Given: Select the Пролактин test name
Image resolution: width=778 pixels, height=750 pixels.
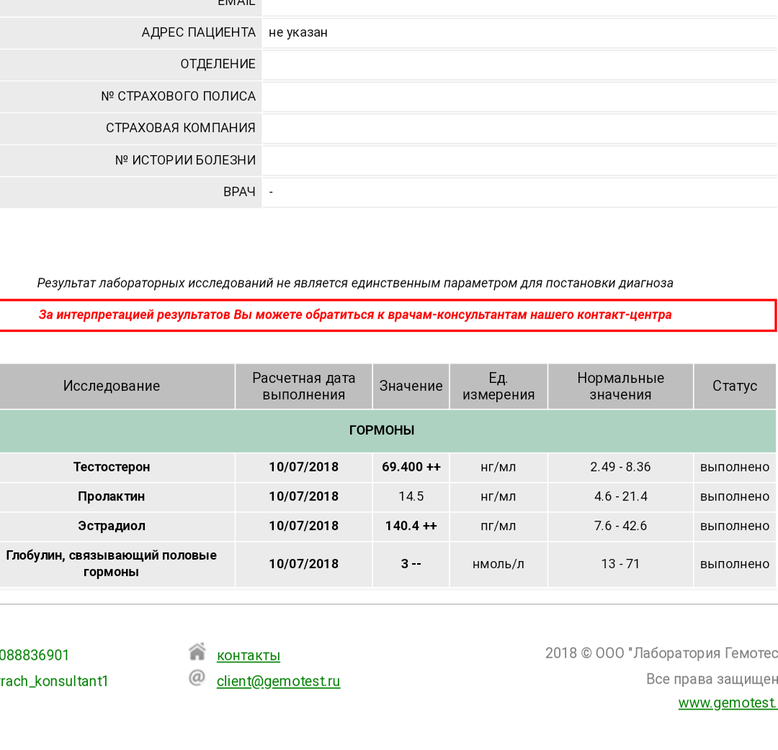Looking at the screenshot, I should click(112, 497).
